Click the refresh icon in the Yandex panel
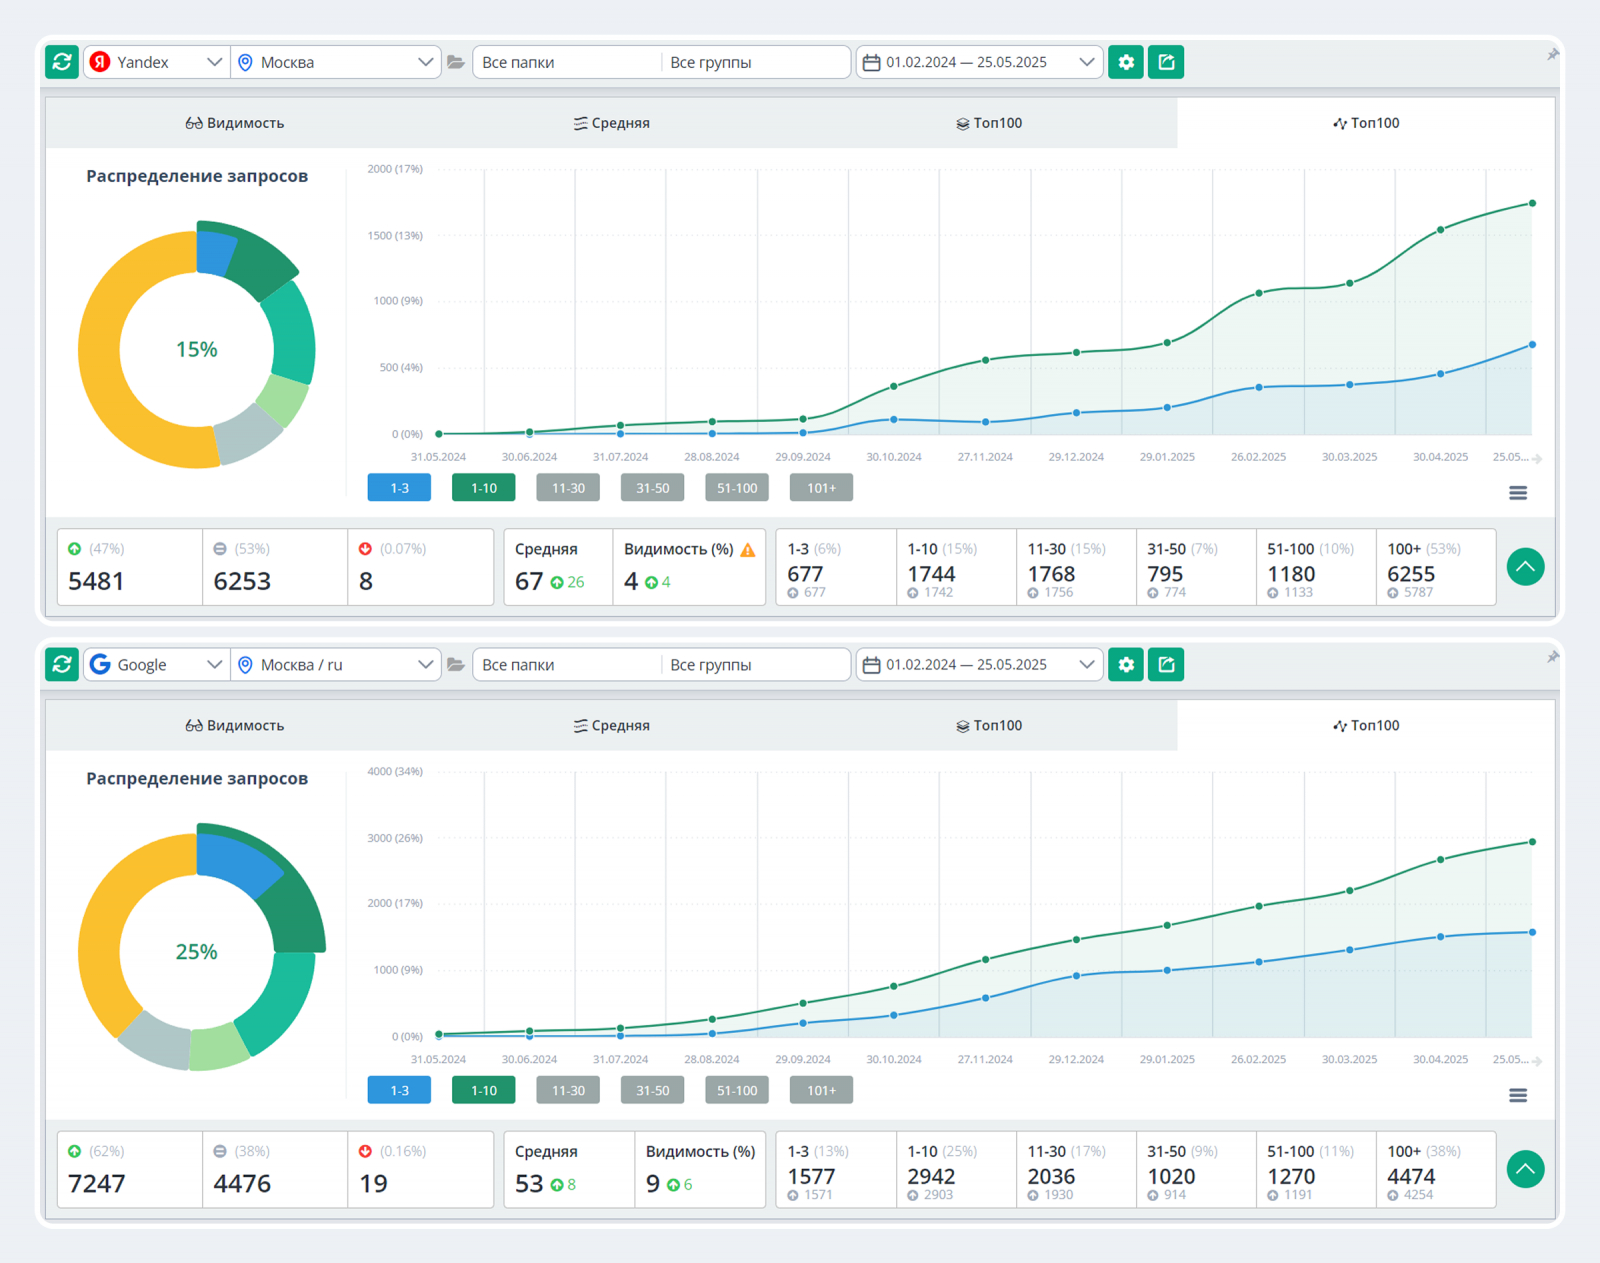The image size is (1600, 1263). point(62,62)
